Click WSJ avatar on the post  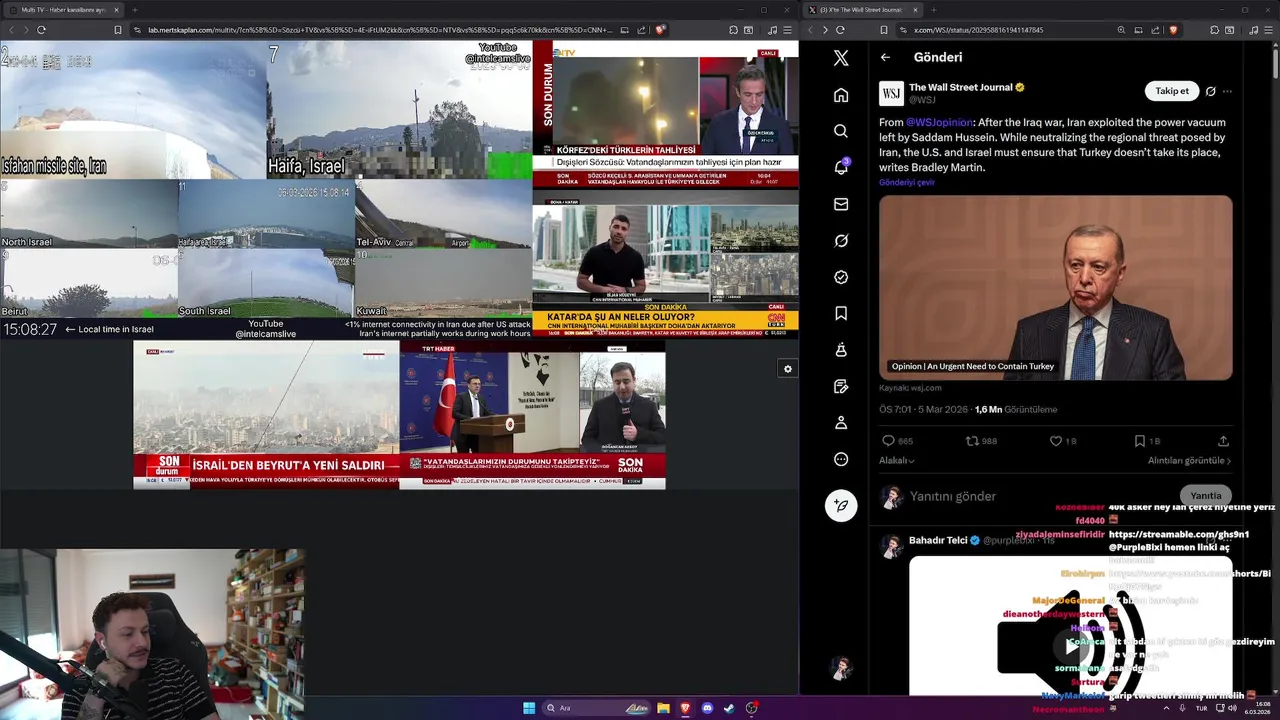891,94
